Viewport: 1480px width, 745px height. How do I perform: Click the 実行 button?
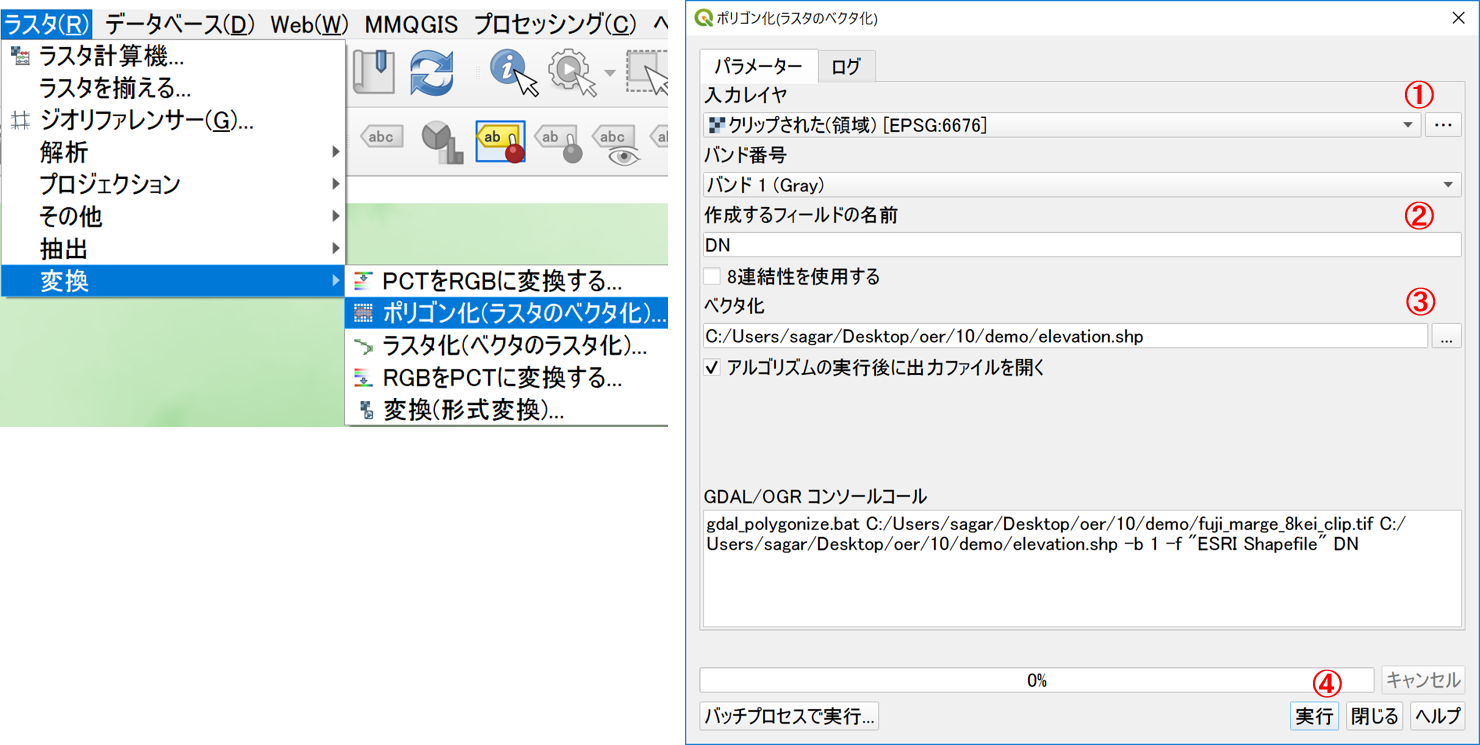pos(1314,716)
